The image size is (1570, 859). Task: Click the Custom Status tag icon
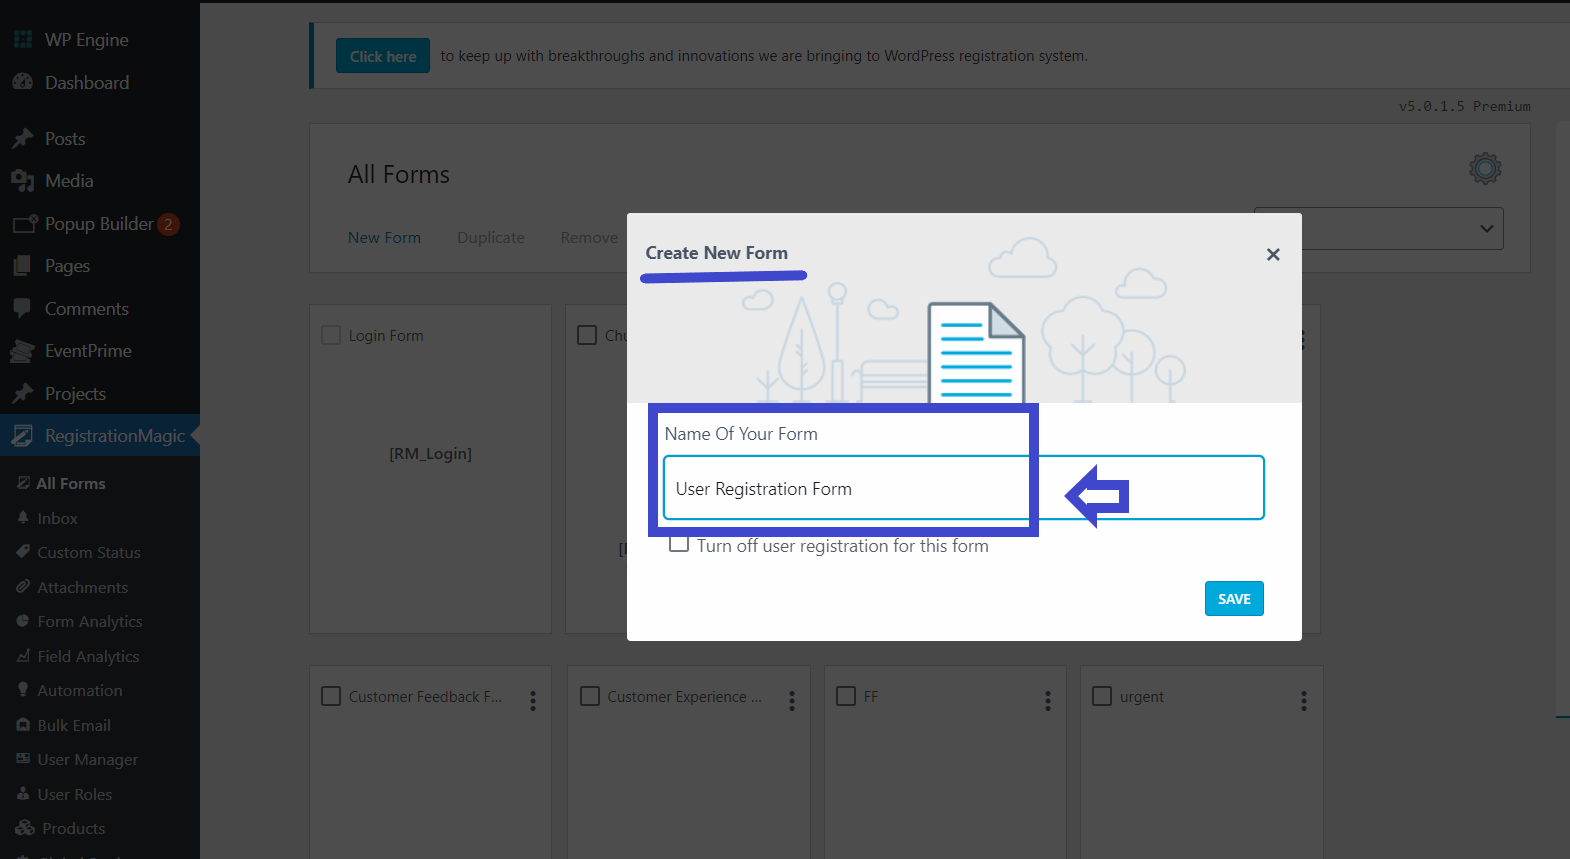tap(23, 552)
